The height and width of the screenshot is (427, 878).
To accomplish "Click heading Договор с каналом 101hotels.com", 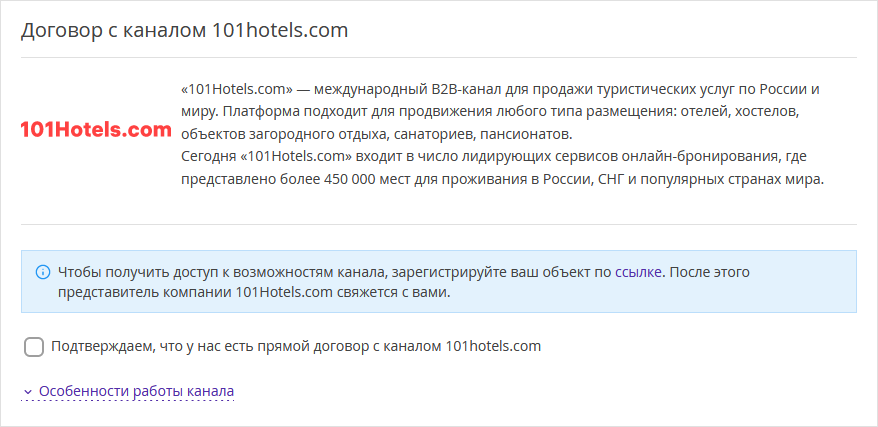I will click(184, 30).
